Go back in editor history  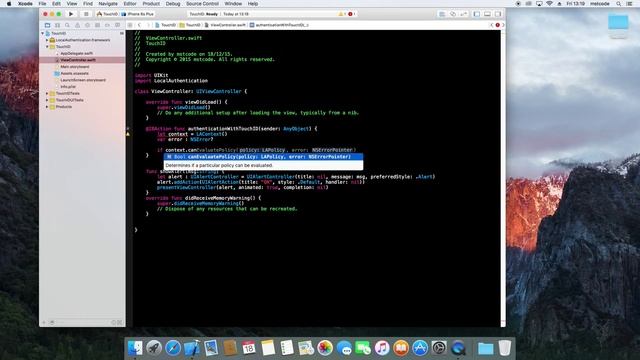point(140,25)
